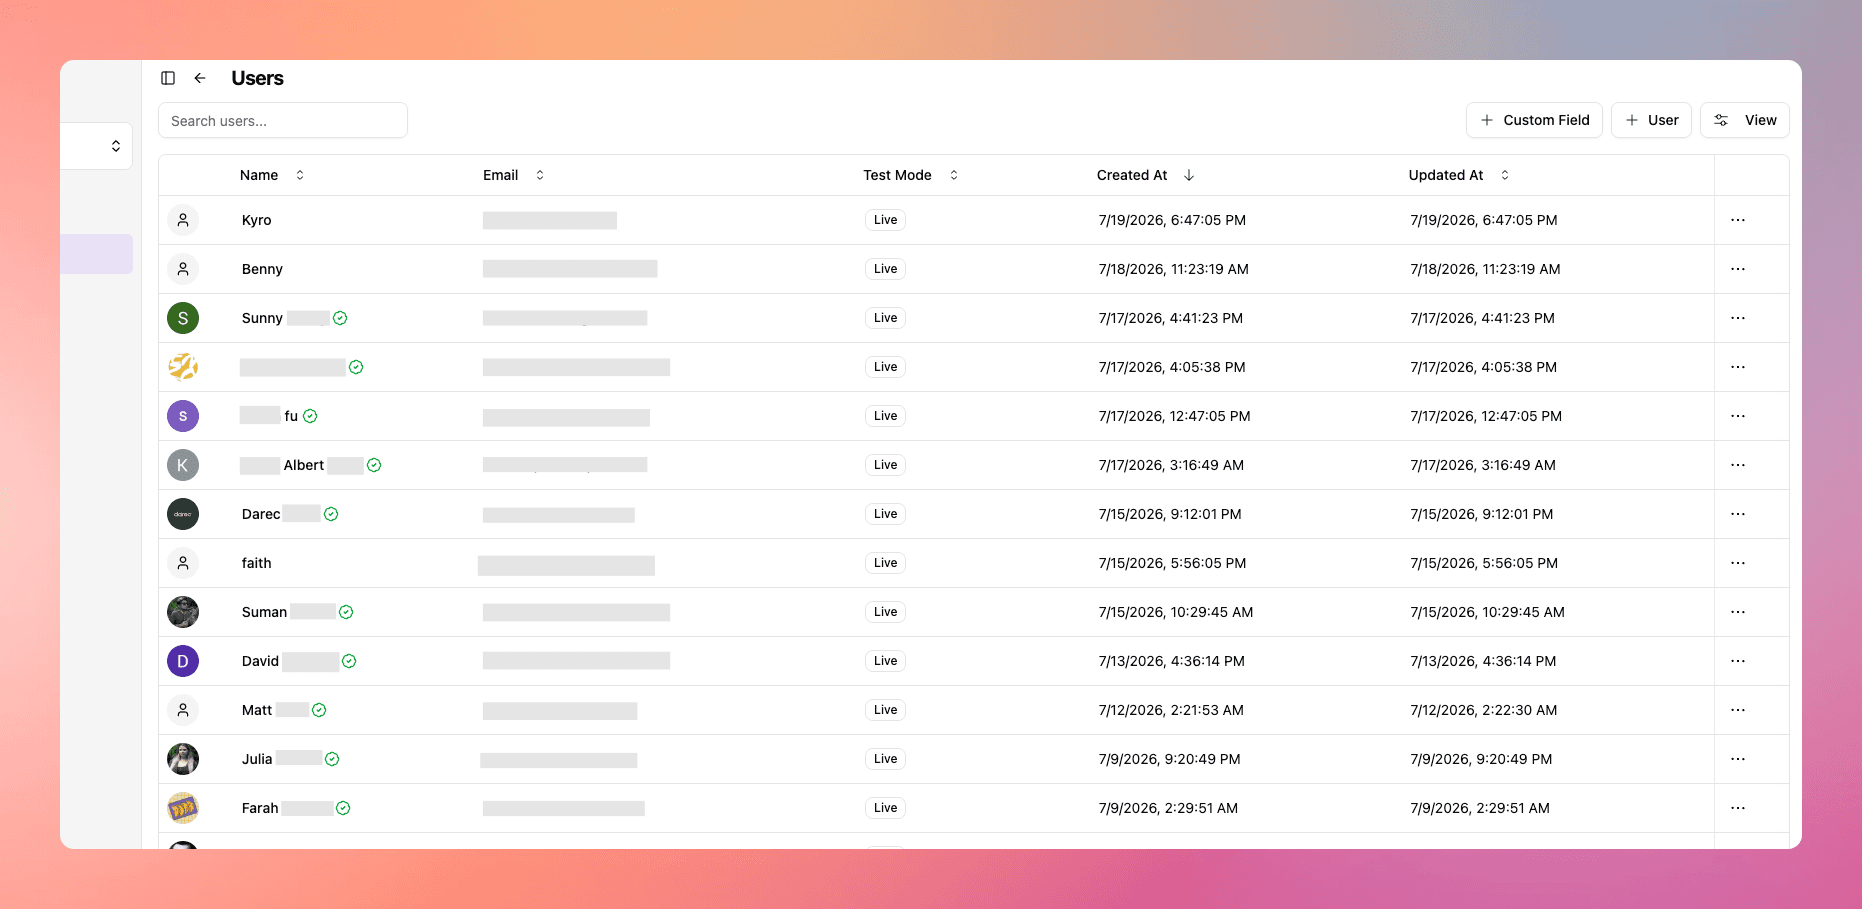Screen dimensions: 1862x909
Task: Open the row menu for faith
Action: (x=1738, y=563)
